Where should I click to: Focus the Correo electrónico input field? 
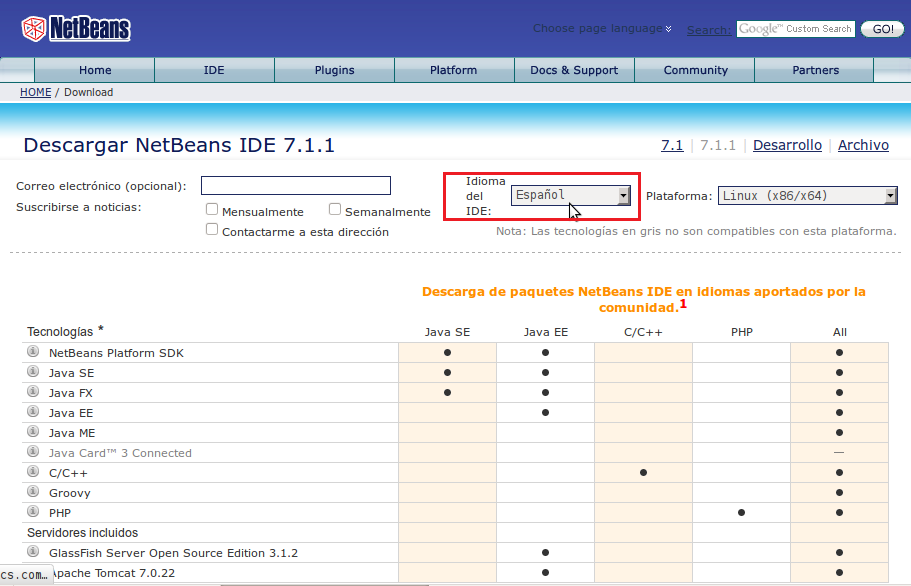(296, 185)
